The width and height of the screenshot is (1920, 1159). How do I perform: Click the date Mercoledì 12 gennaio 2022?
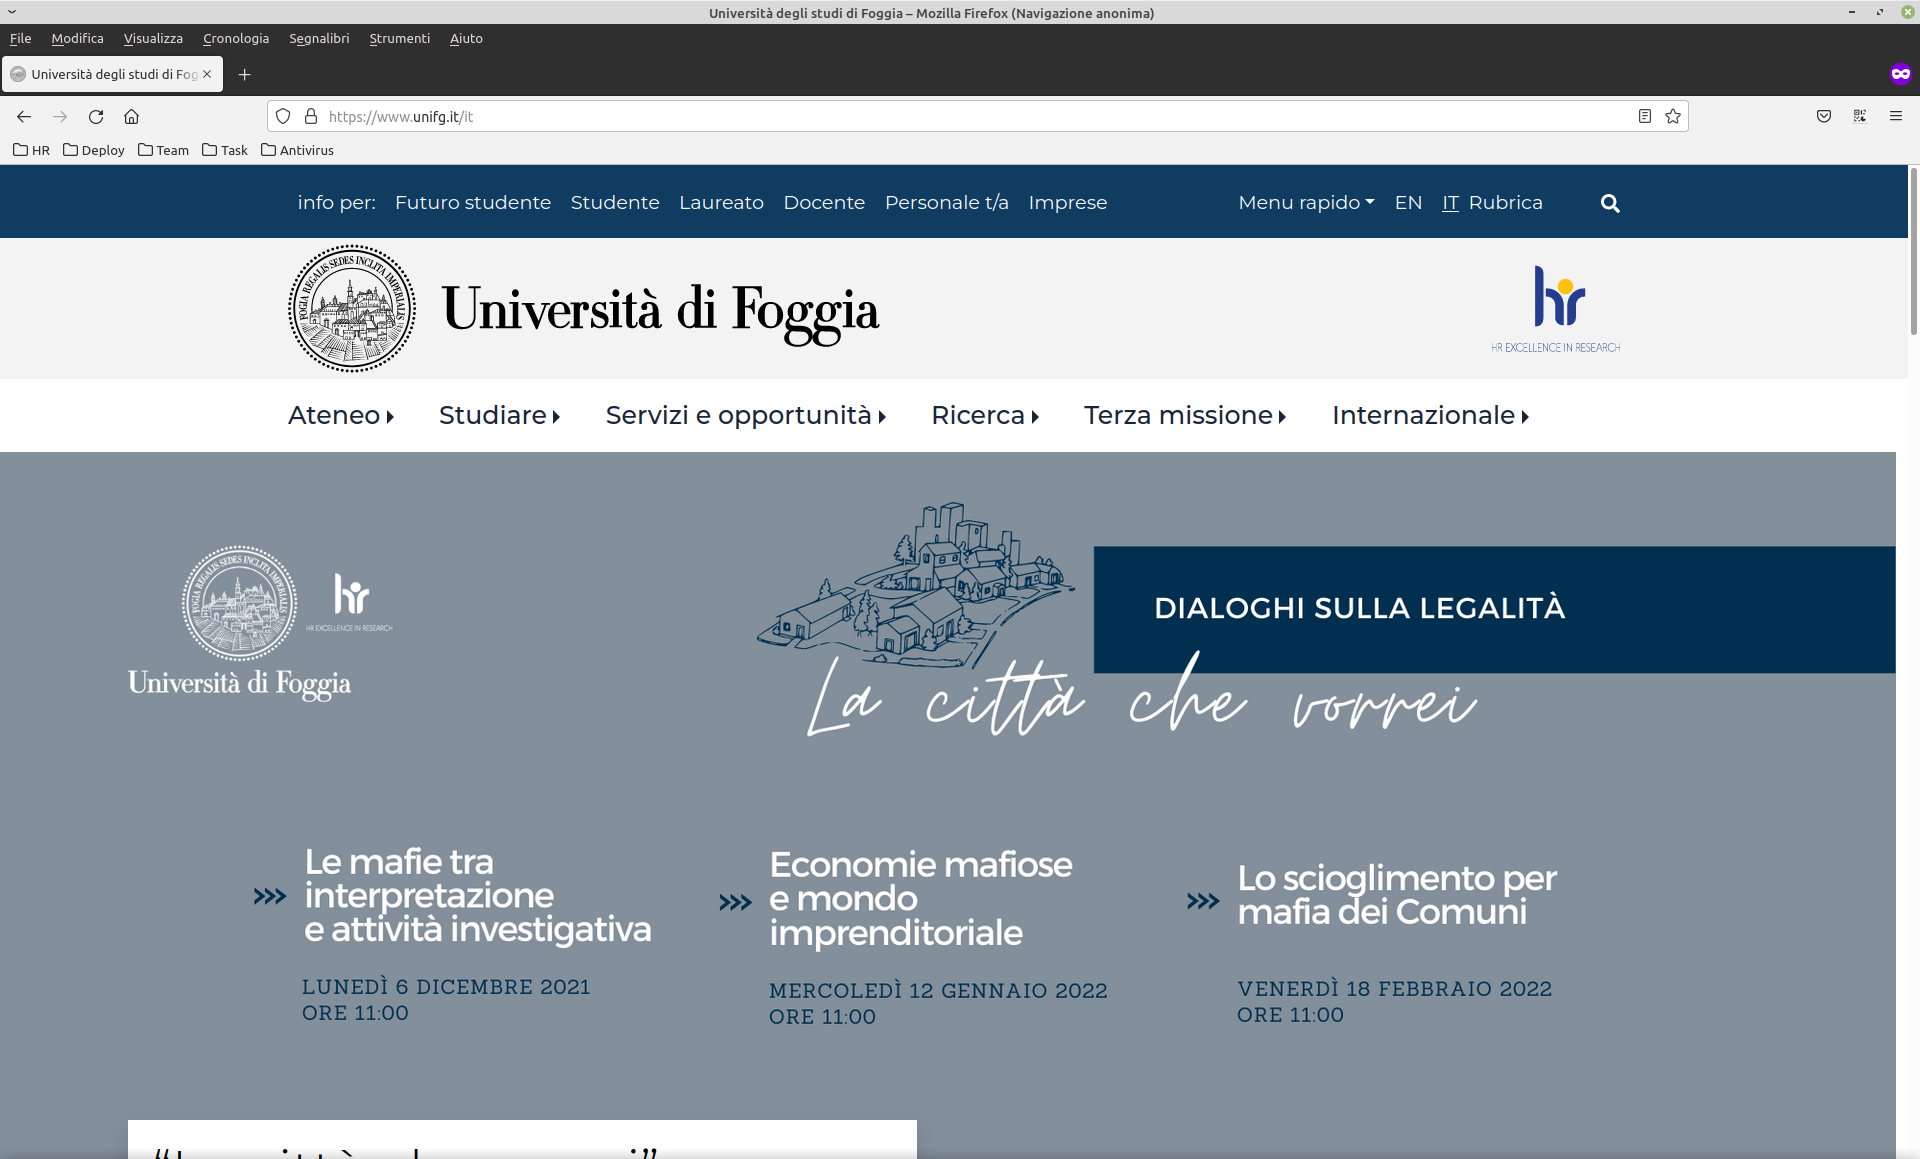click(x=938, y=991)
